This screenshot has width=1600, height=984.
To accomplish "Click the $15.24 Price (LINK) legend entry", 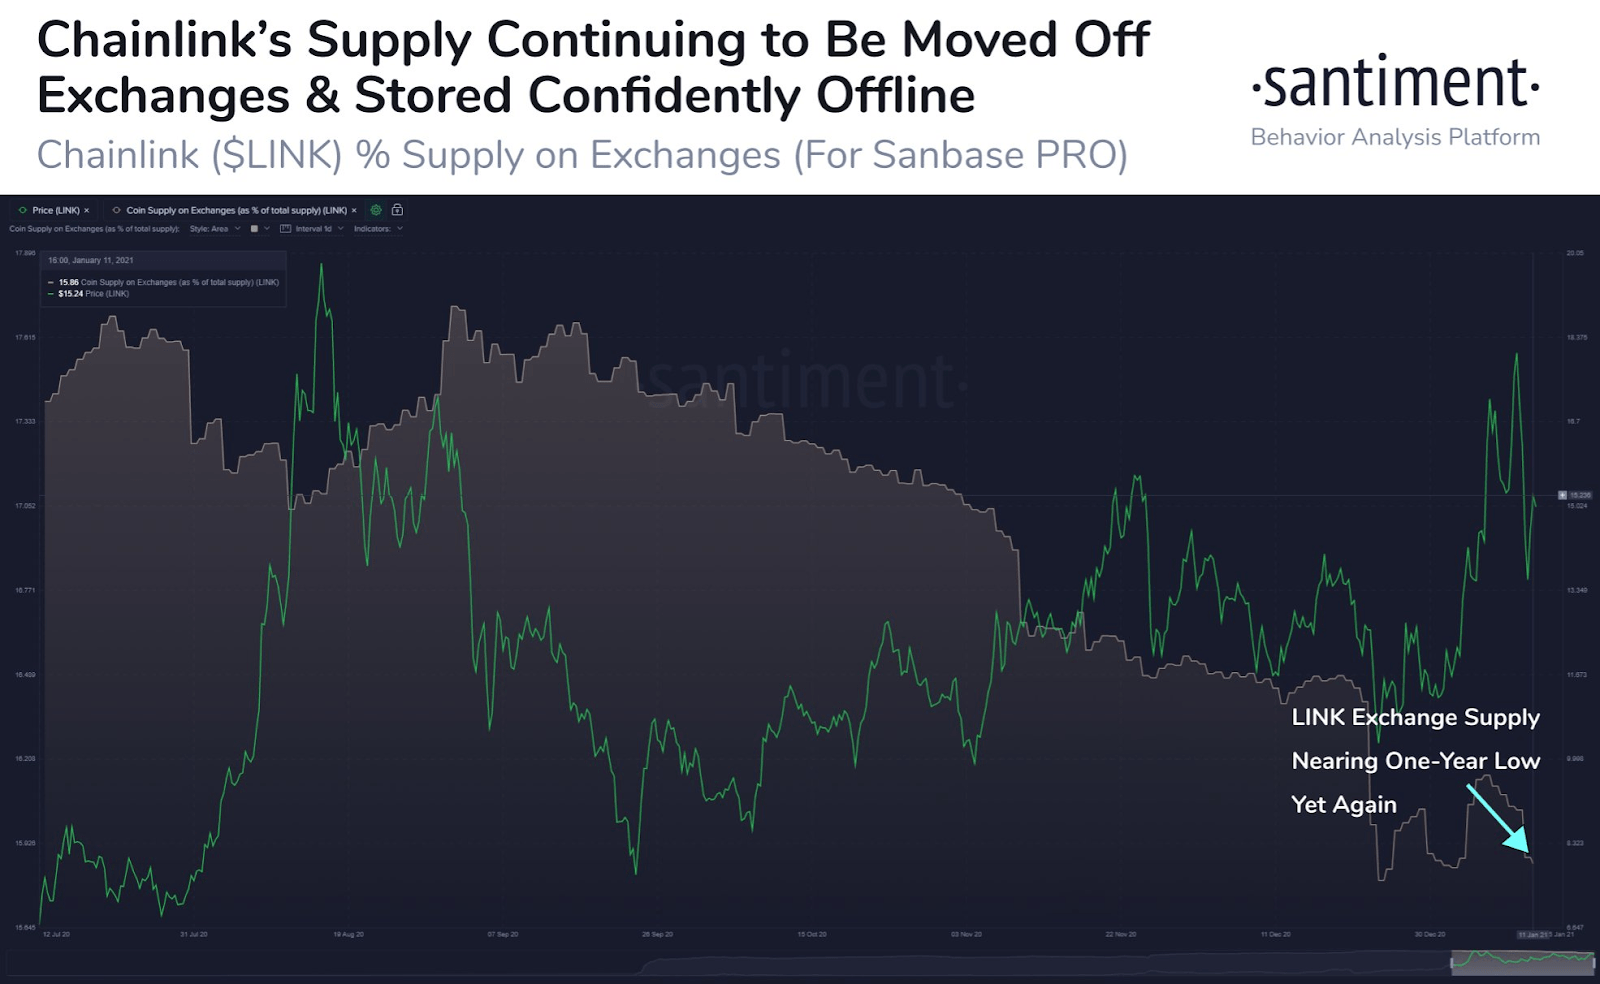I will tap(89, 294).
